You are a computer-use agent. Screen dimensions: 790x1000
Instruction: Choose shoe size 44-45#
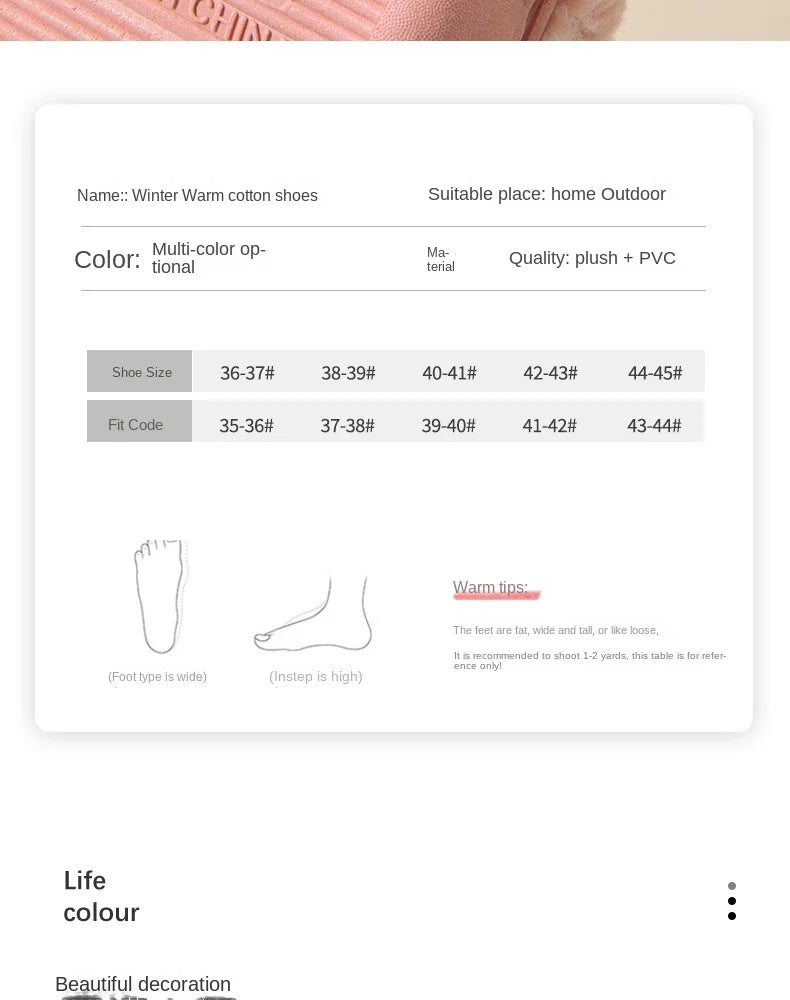pos(655,373)
